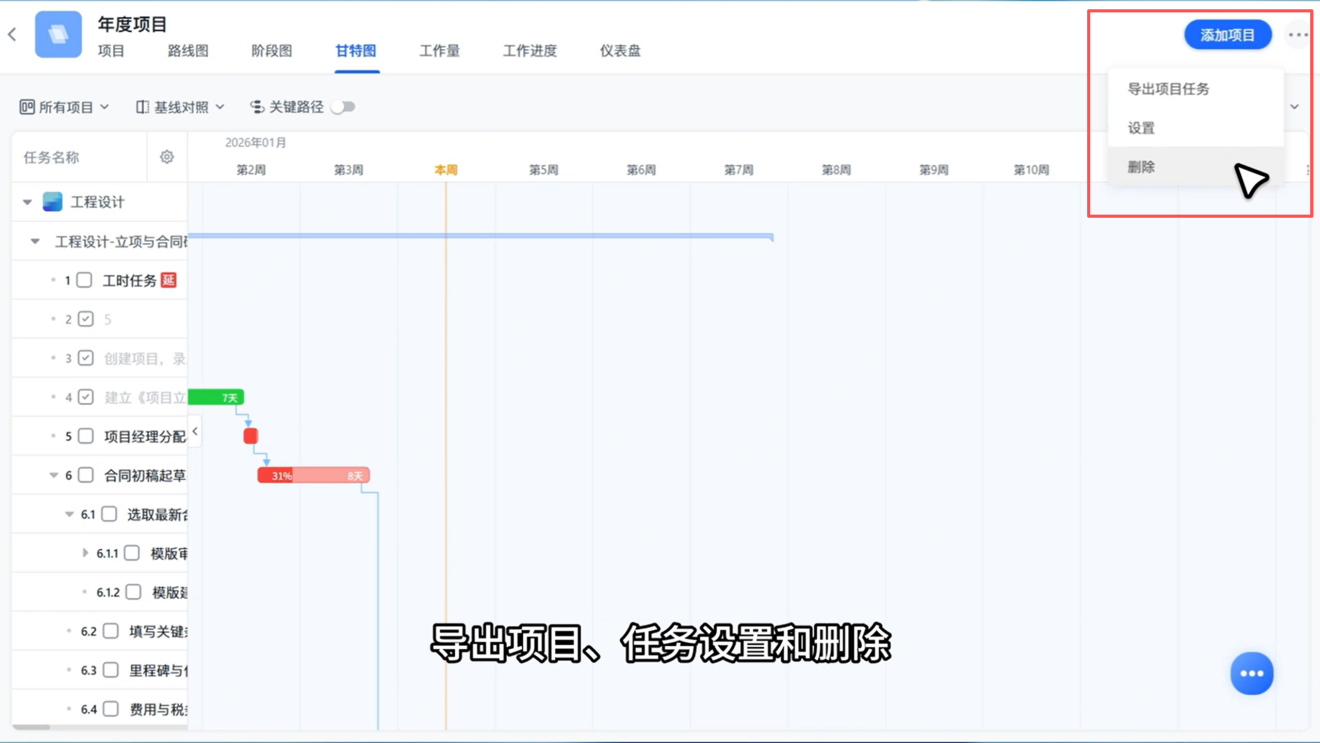Viewport: 1320px width, 743px height.
Task: Open task column settings gear
Action: pyautogui.click(x=167, y=157)
